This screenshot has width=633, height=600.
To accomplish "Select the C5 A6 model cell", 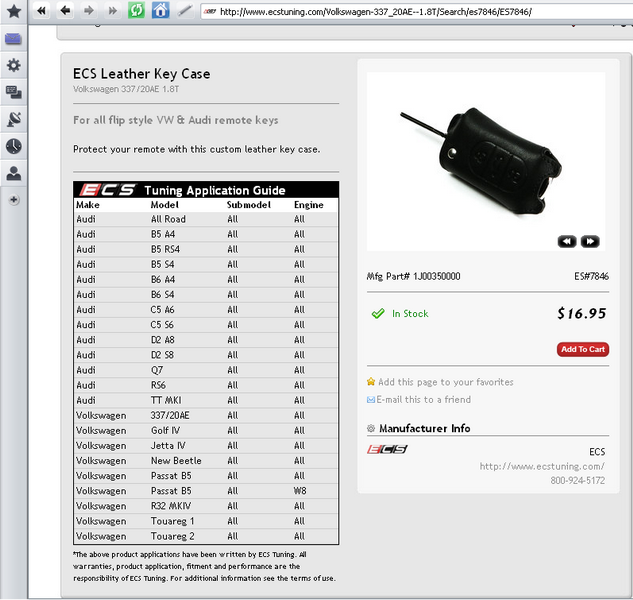I will pyautogui.click(x=162, y=310).
